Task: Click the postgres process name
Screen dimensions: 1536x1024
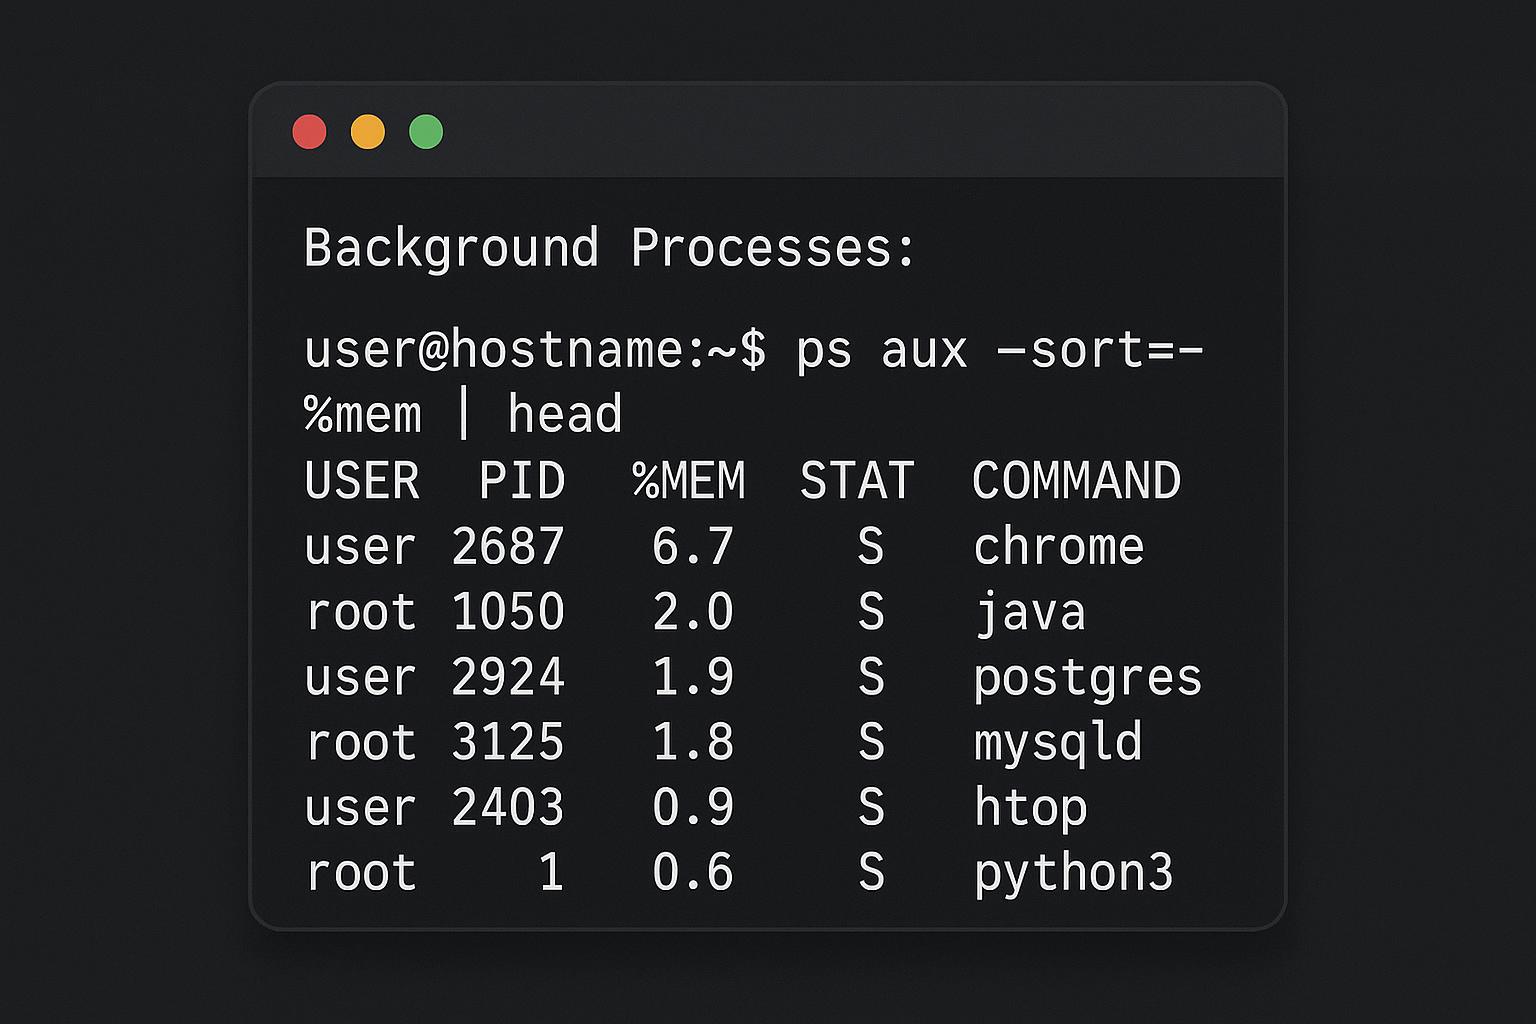Action: 1087,678
